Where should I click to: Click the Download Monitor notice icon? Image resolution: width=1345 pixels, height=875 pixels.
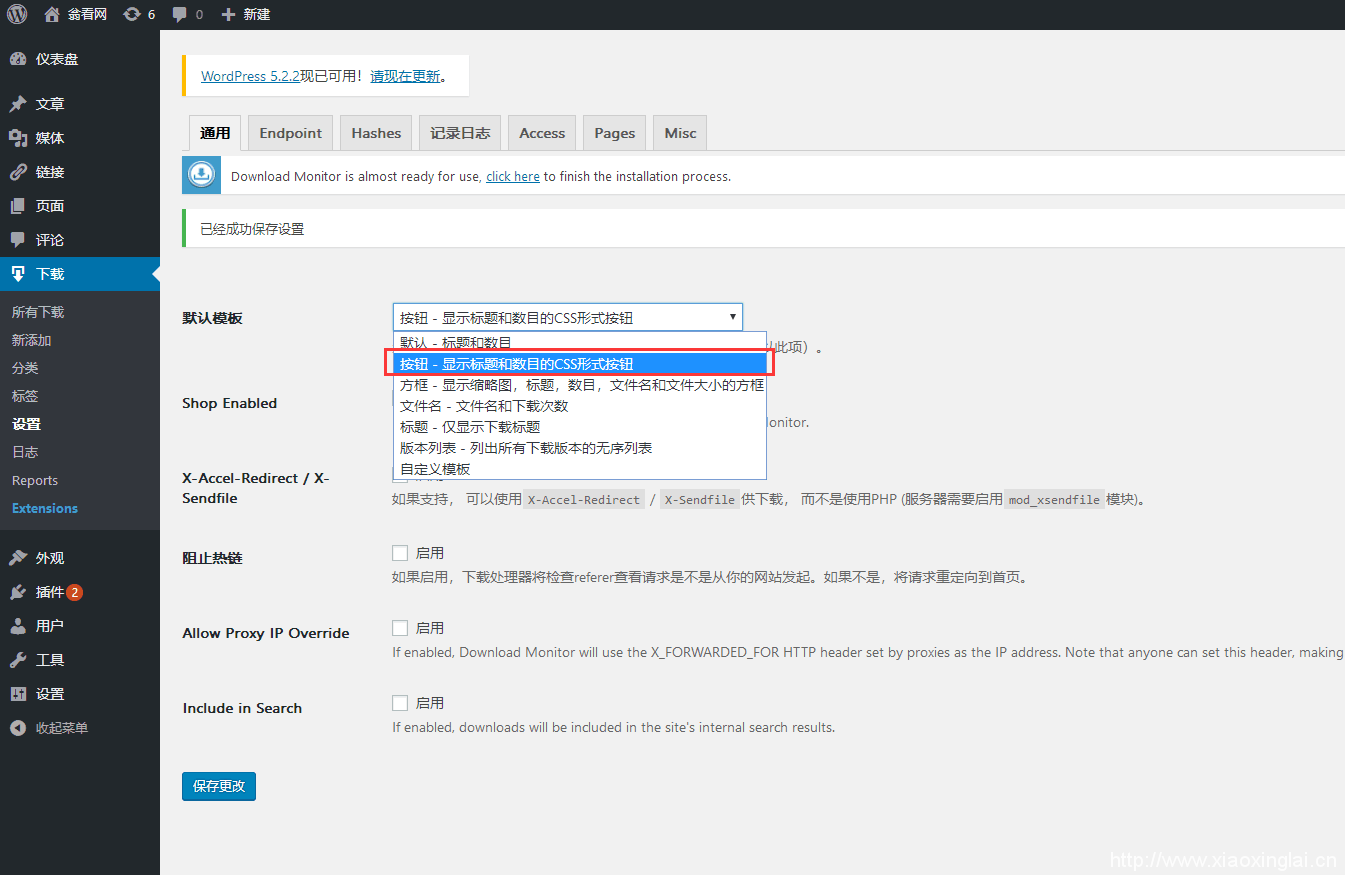(x=201, y=175)
